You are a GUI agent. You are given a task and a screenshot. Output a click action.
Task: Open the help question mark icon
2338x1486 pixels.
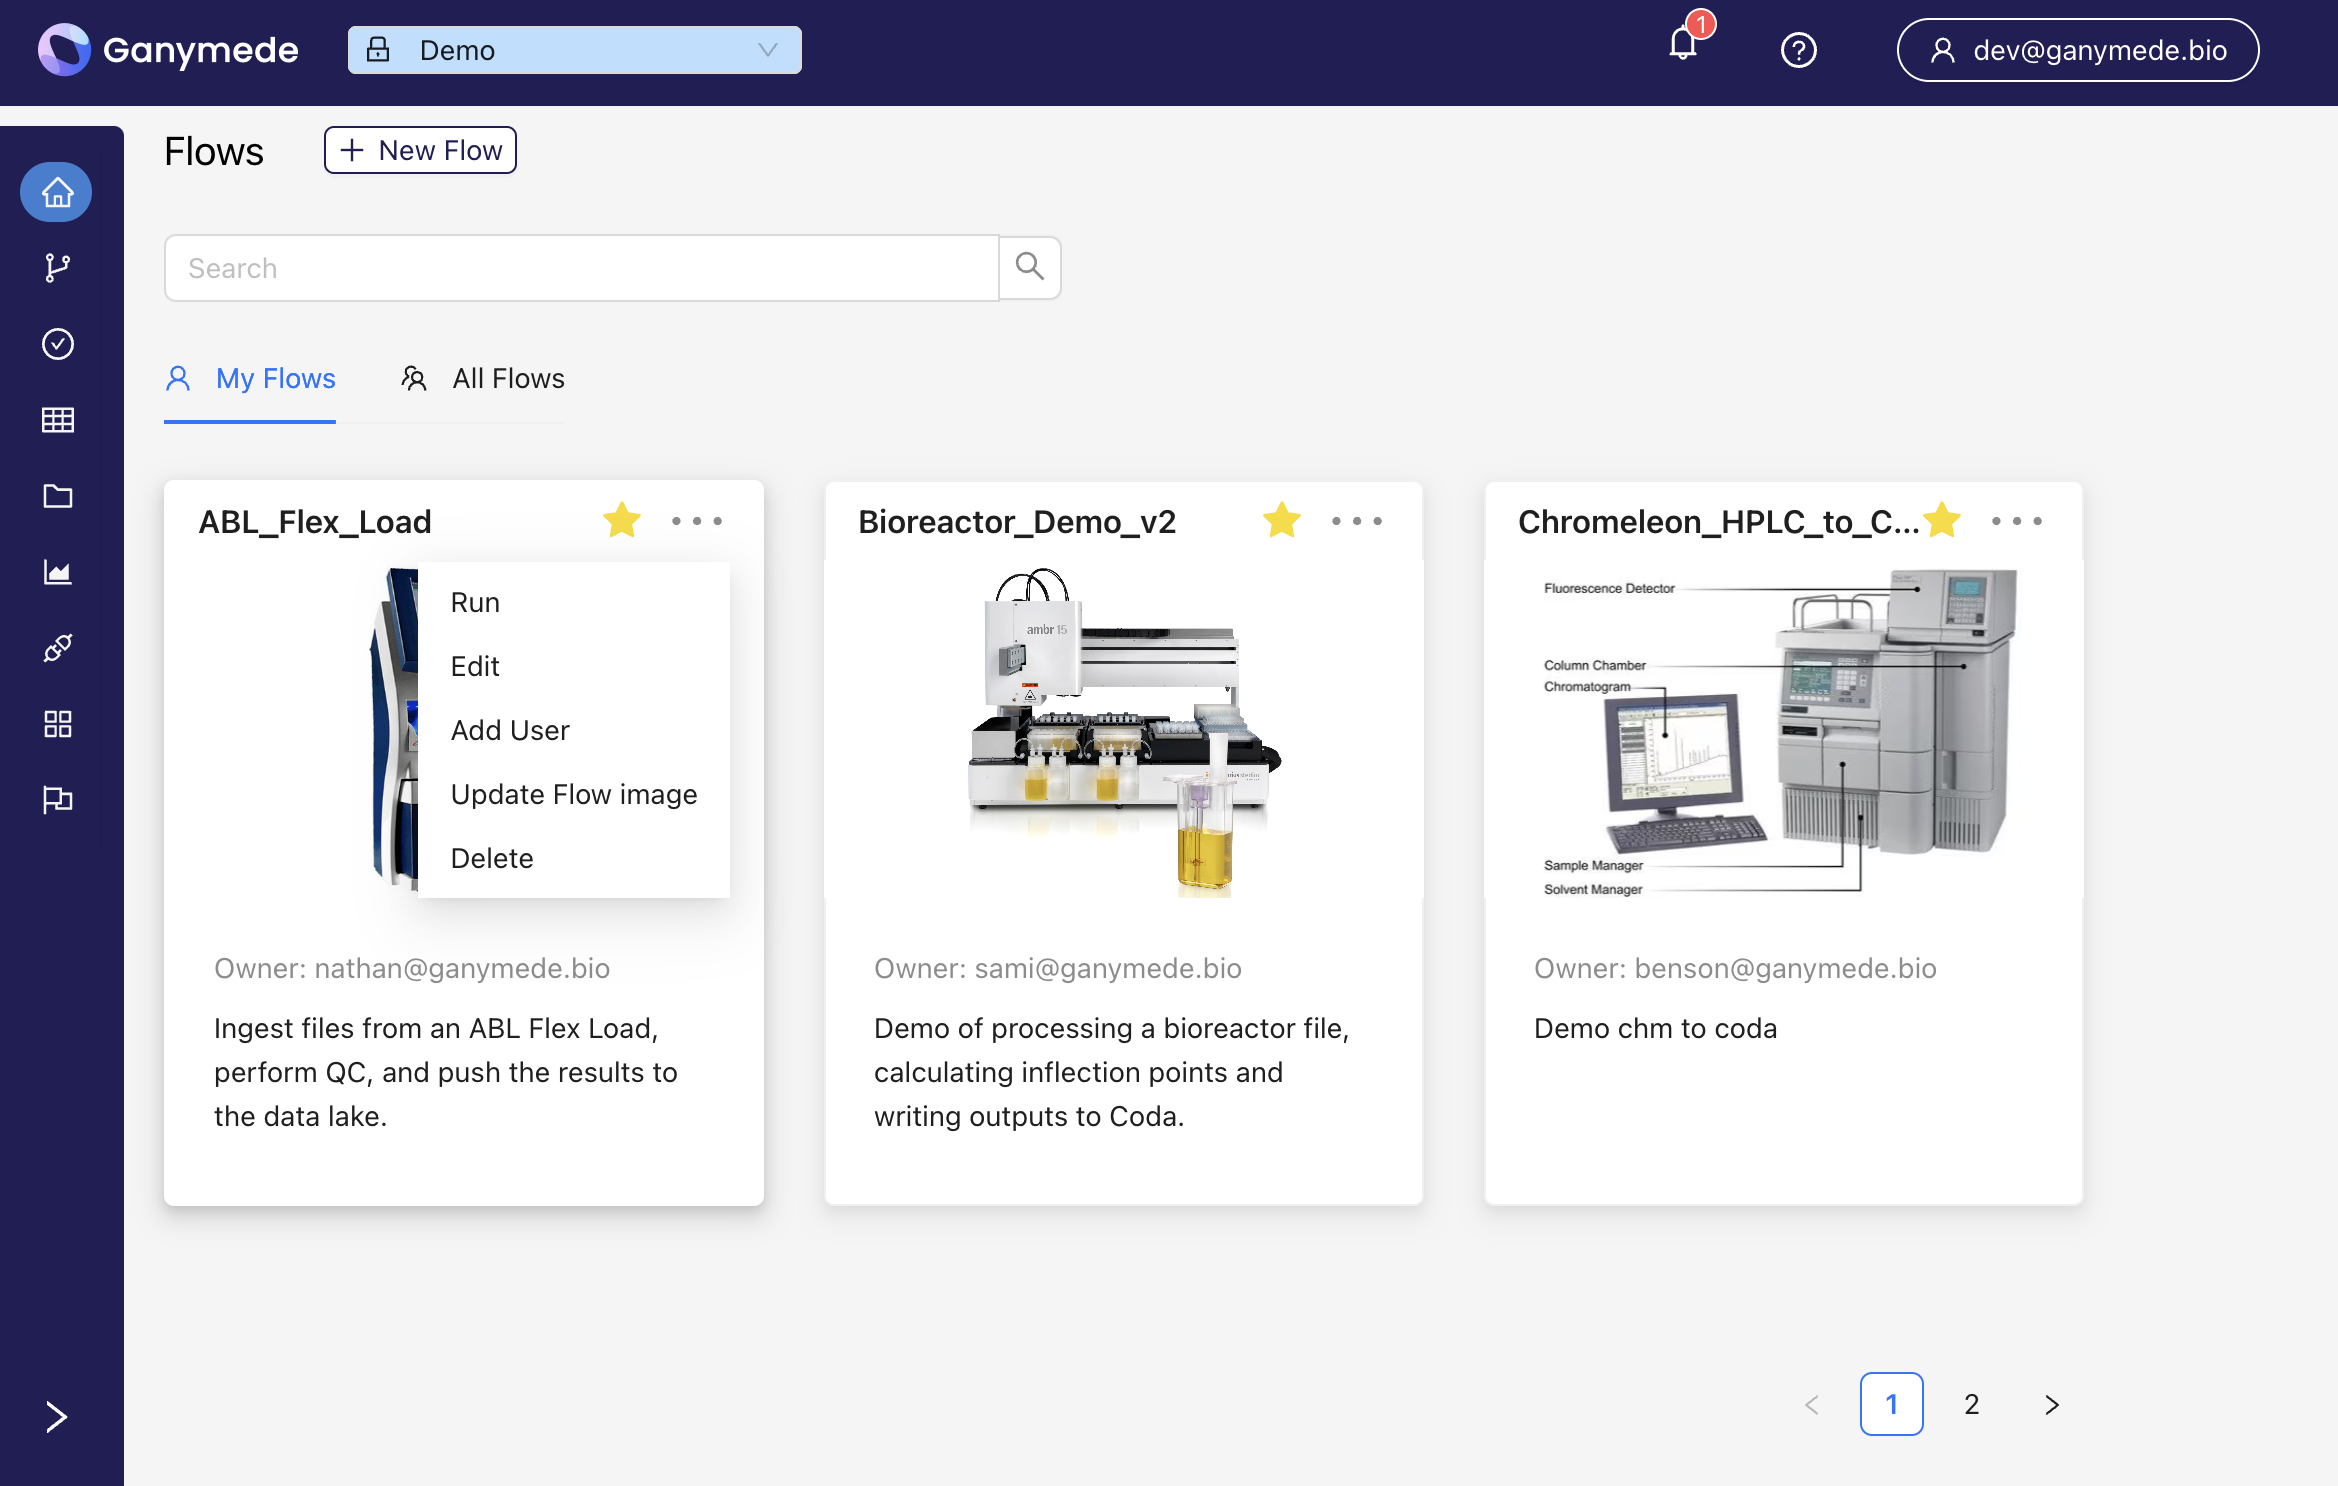click(1798, 50)
